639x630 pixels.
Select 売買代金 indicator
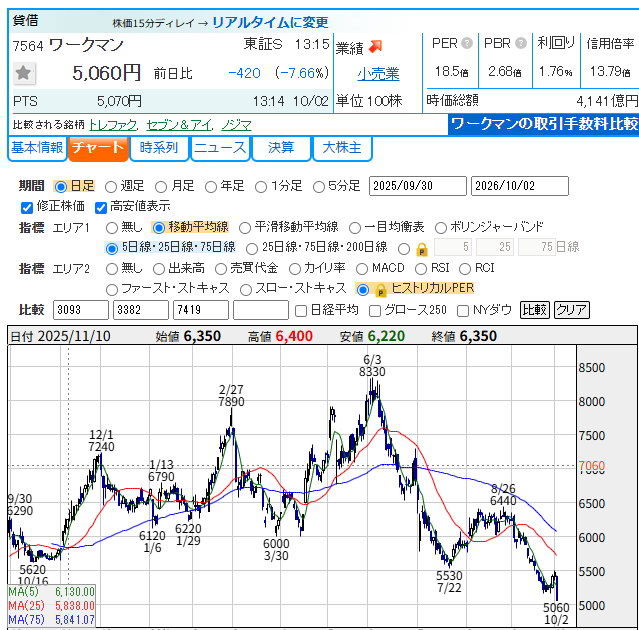point(221,269)
